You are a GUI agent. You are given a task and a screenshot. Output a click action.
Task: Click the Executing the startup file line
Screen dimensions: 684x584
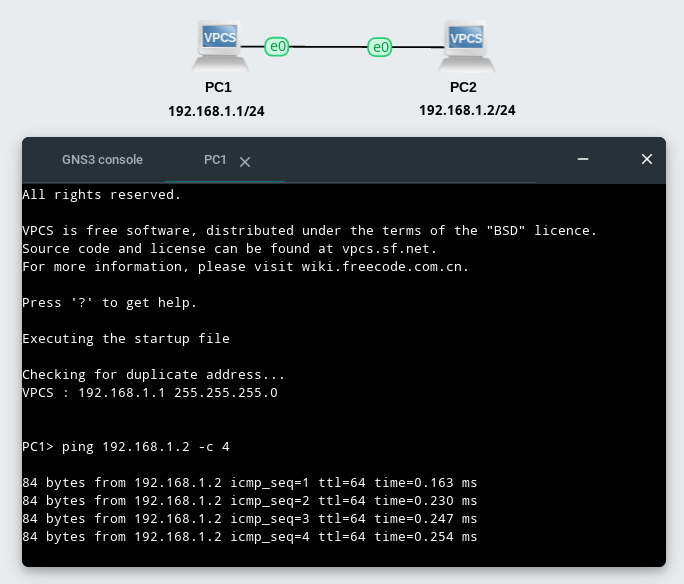(x=126, y=338)
